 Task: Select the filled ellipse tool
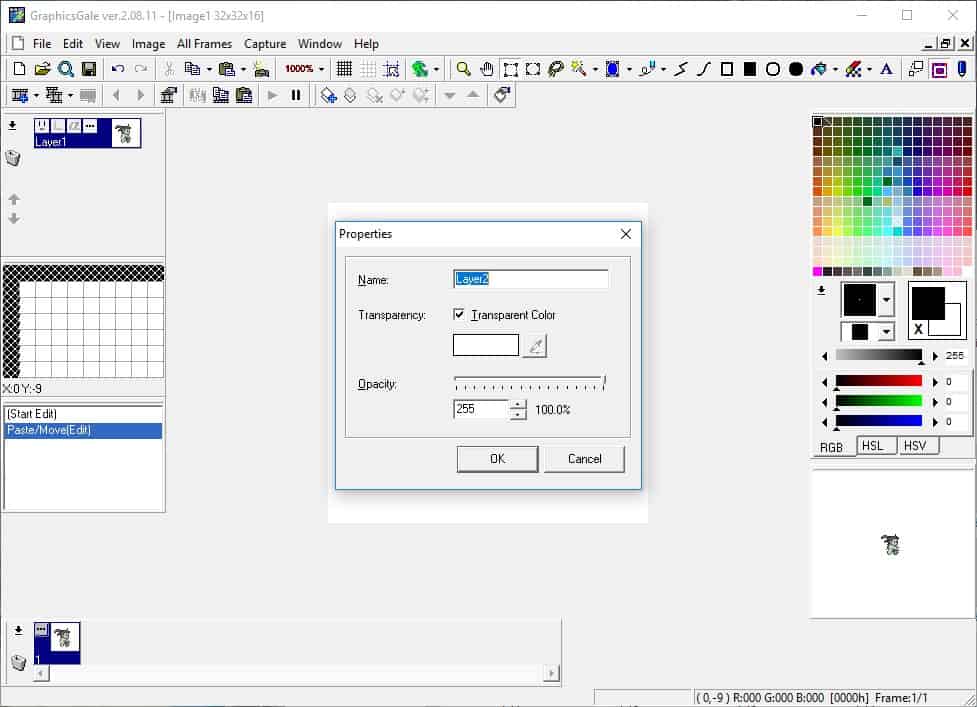click(796, 69)
